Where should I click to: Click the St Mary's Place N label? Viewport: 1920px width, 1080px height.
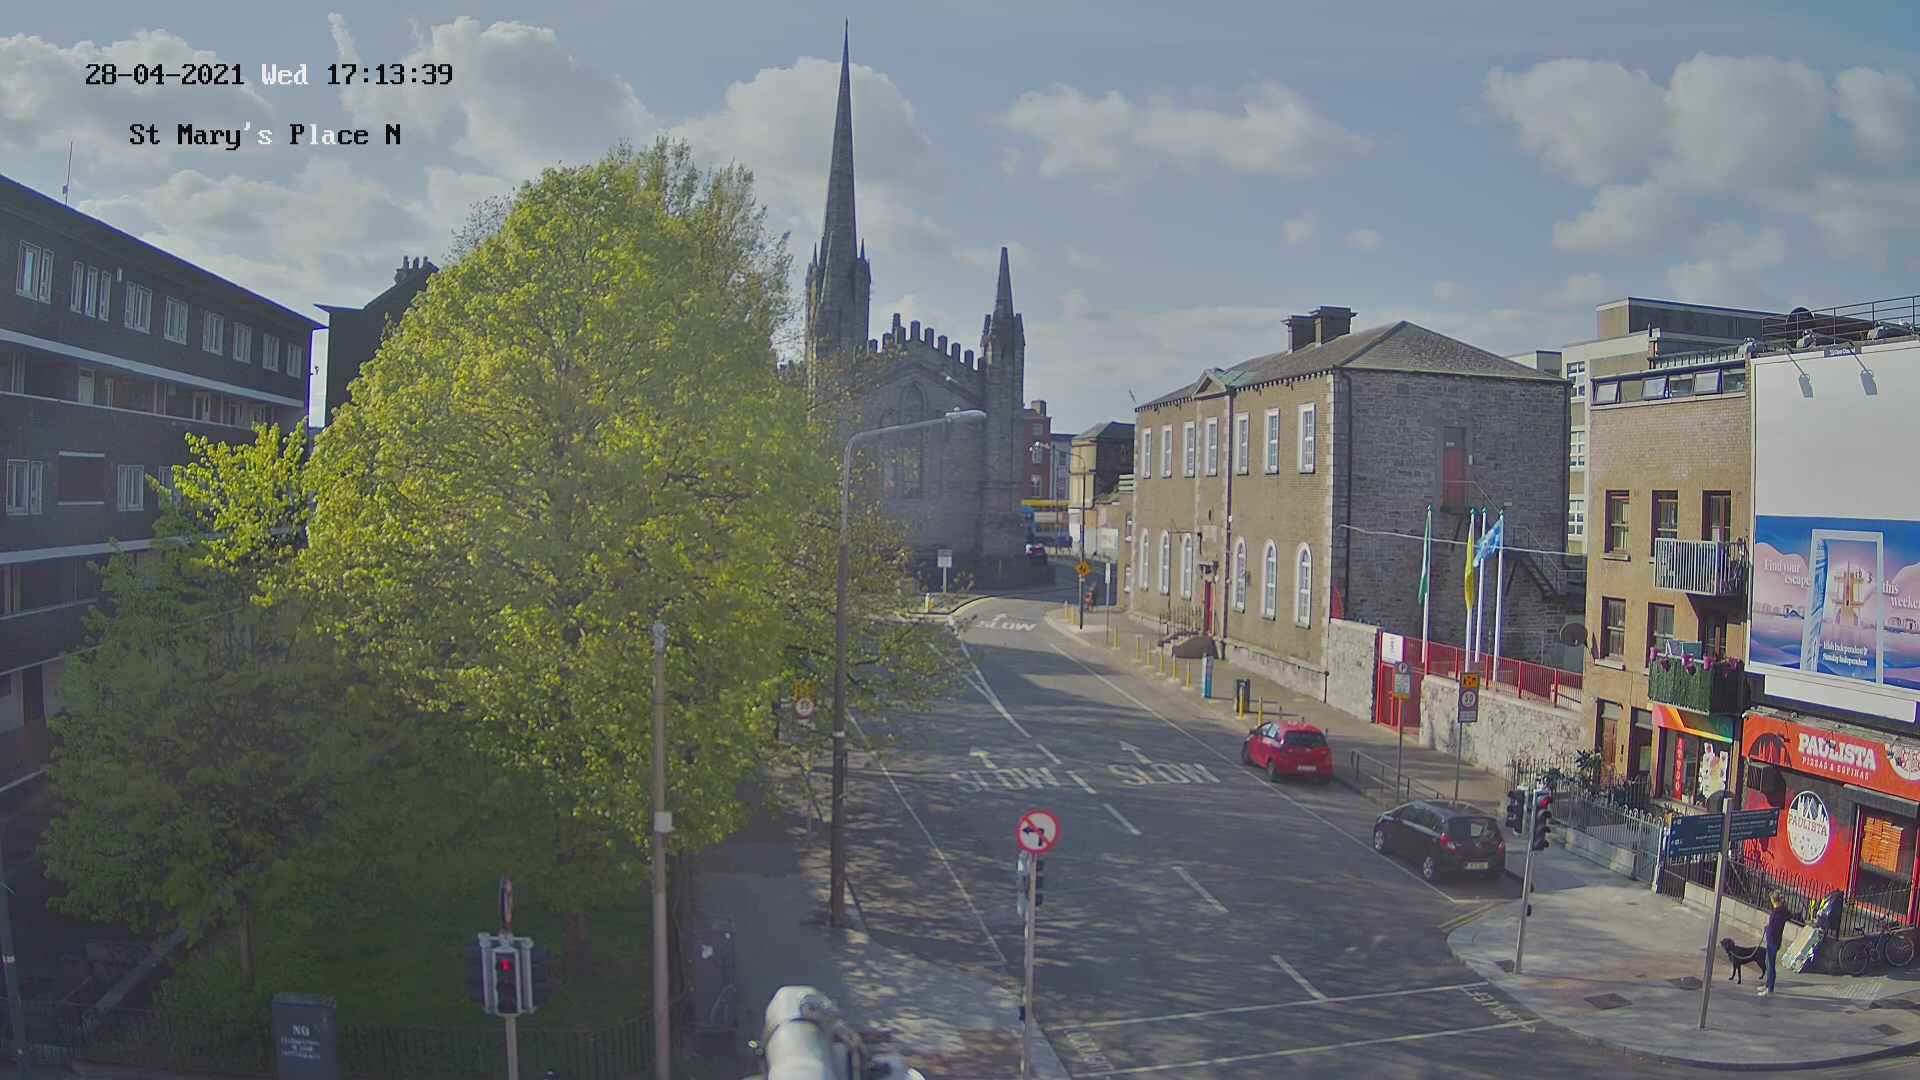tap(264, 135)
